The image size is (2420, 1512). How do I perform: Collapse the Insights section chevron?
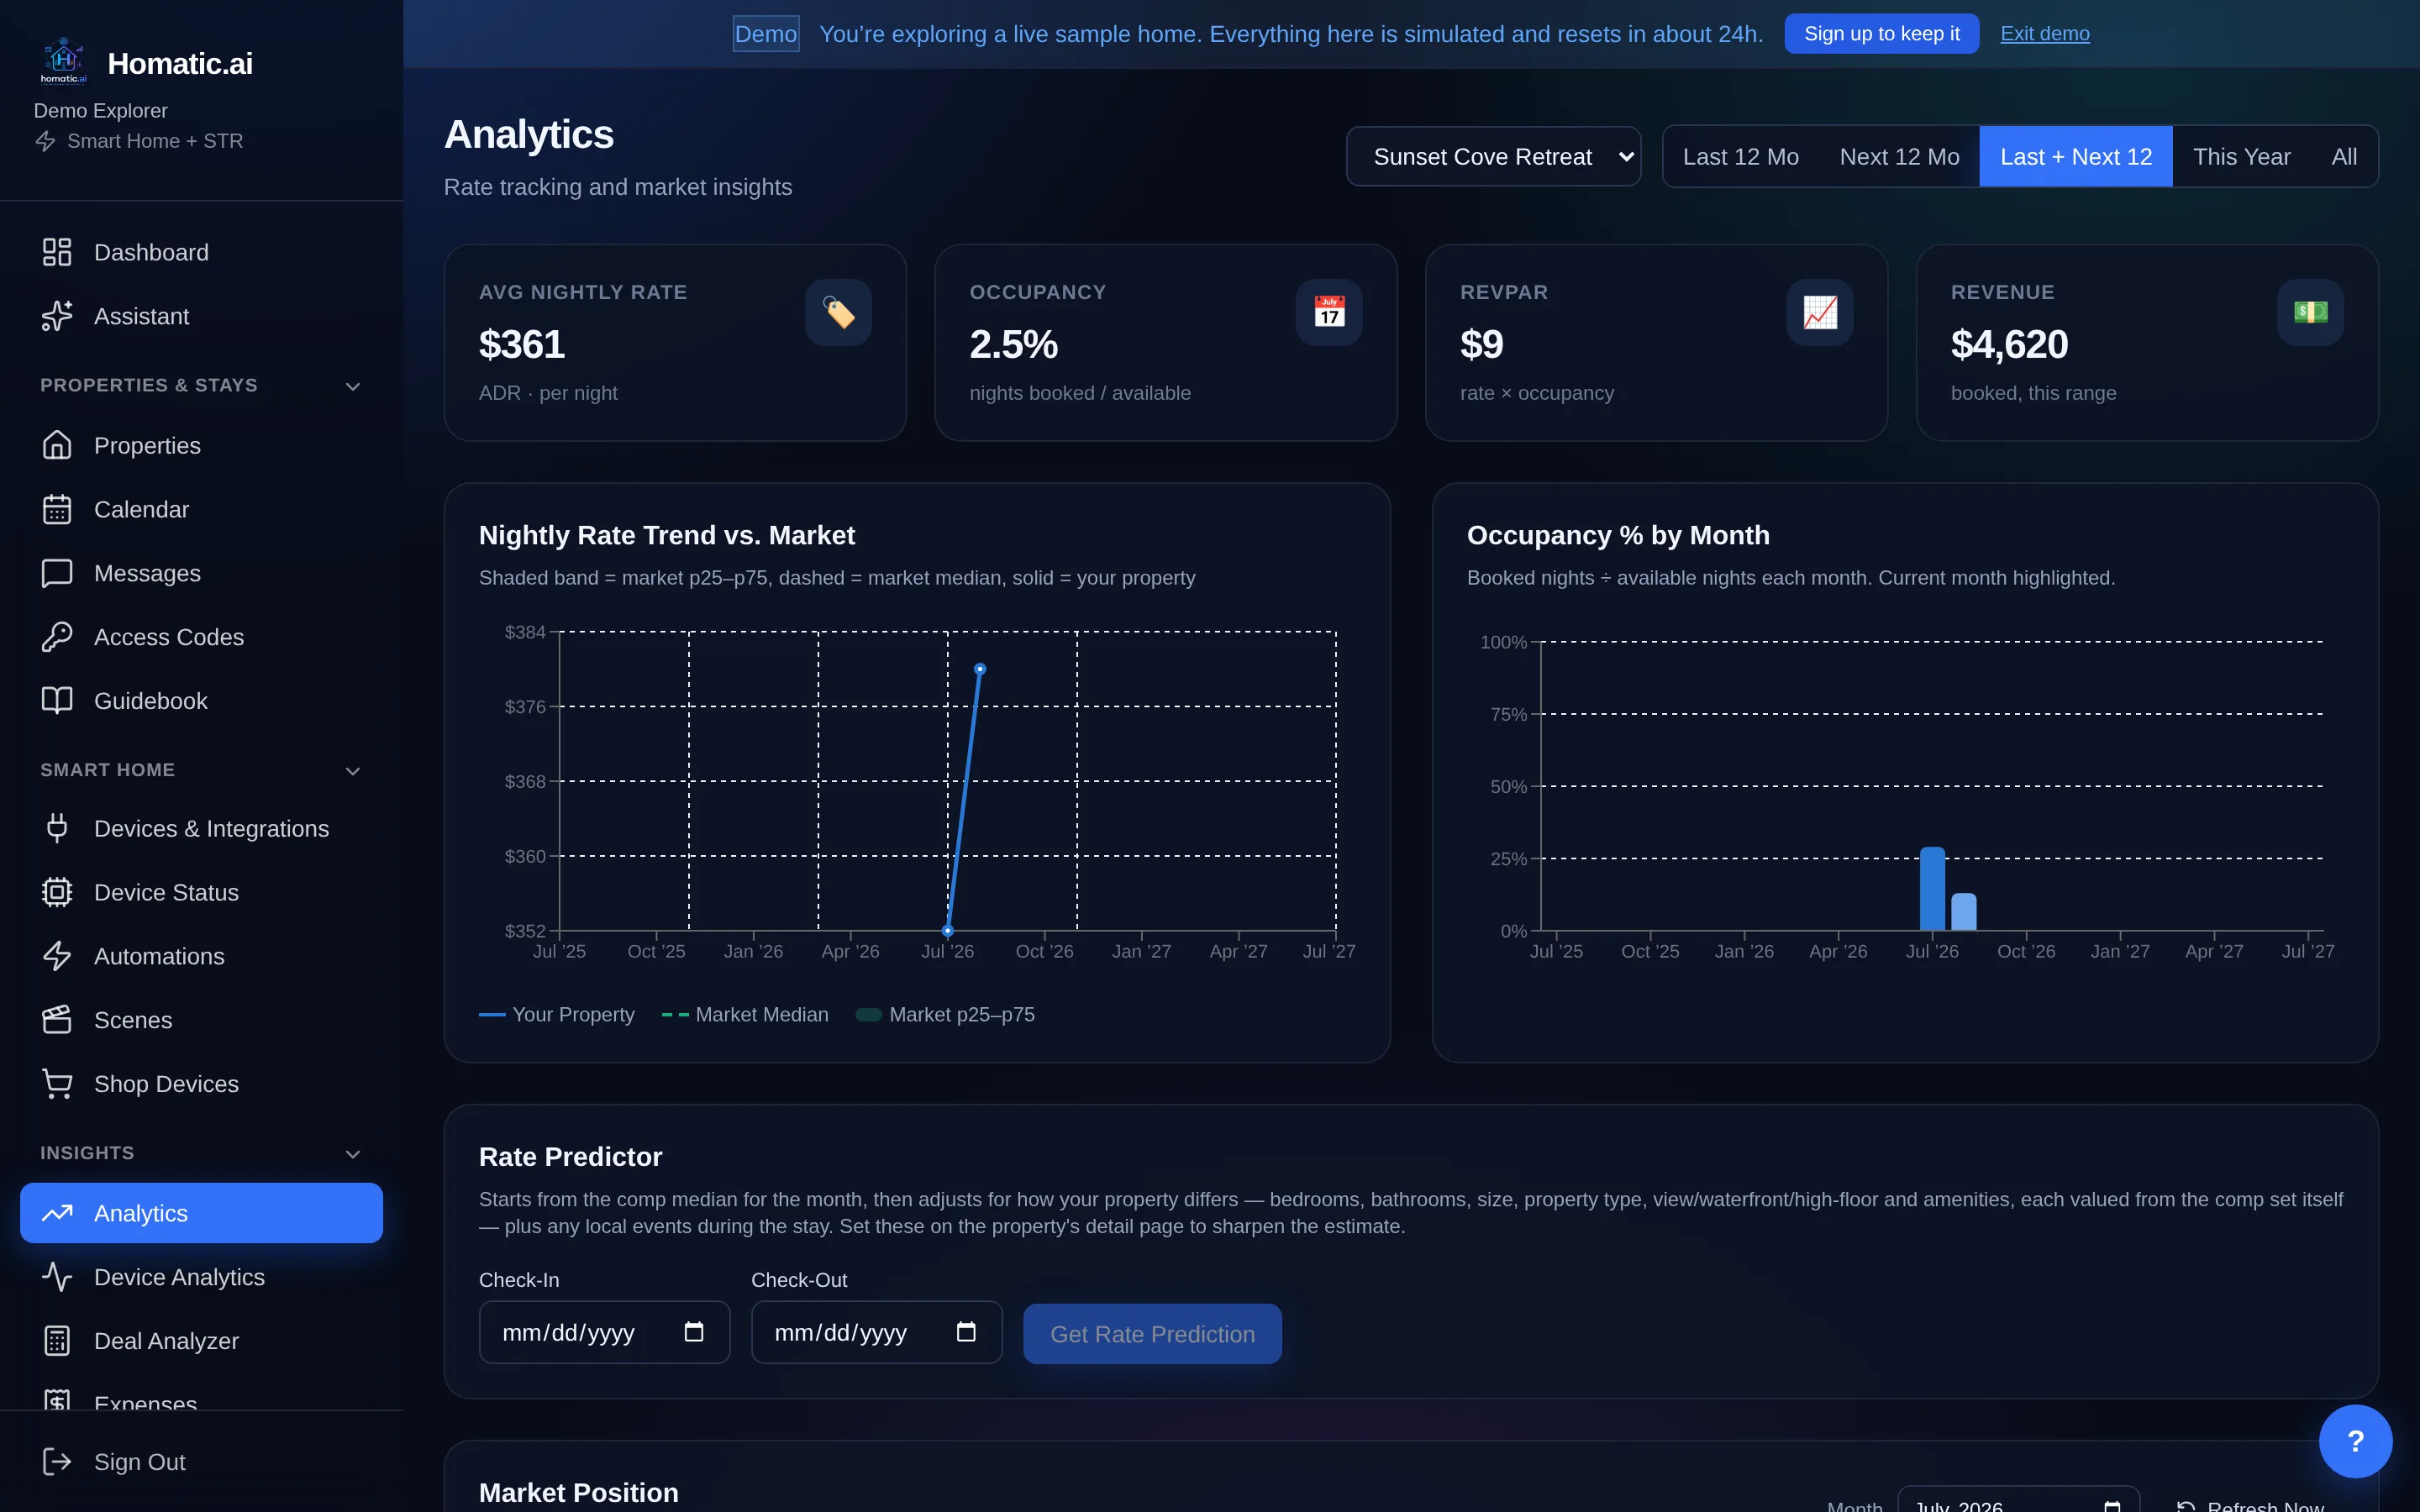(353, 1154)
